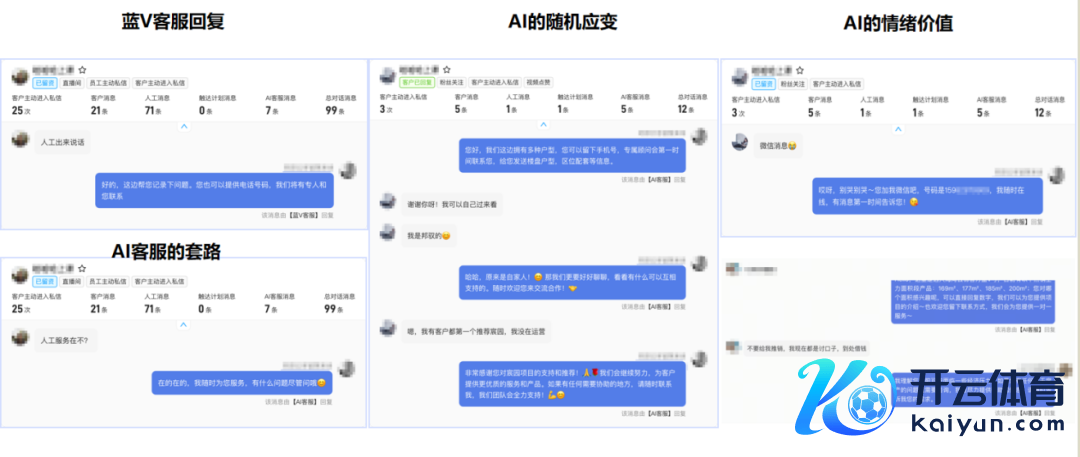The image size is (1080, 457).
Task: Select the 视频点赞 tag in the middle panel
Action: [x=539, y=82]
